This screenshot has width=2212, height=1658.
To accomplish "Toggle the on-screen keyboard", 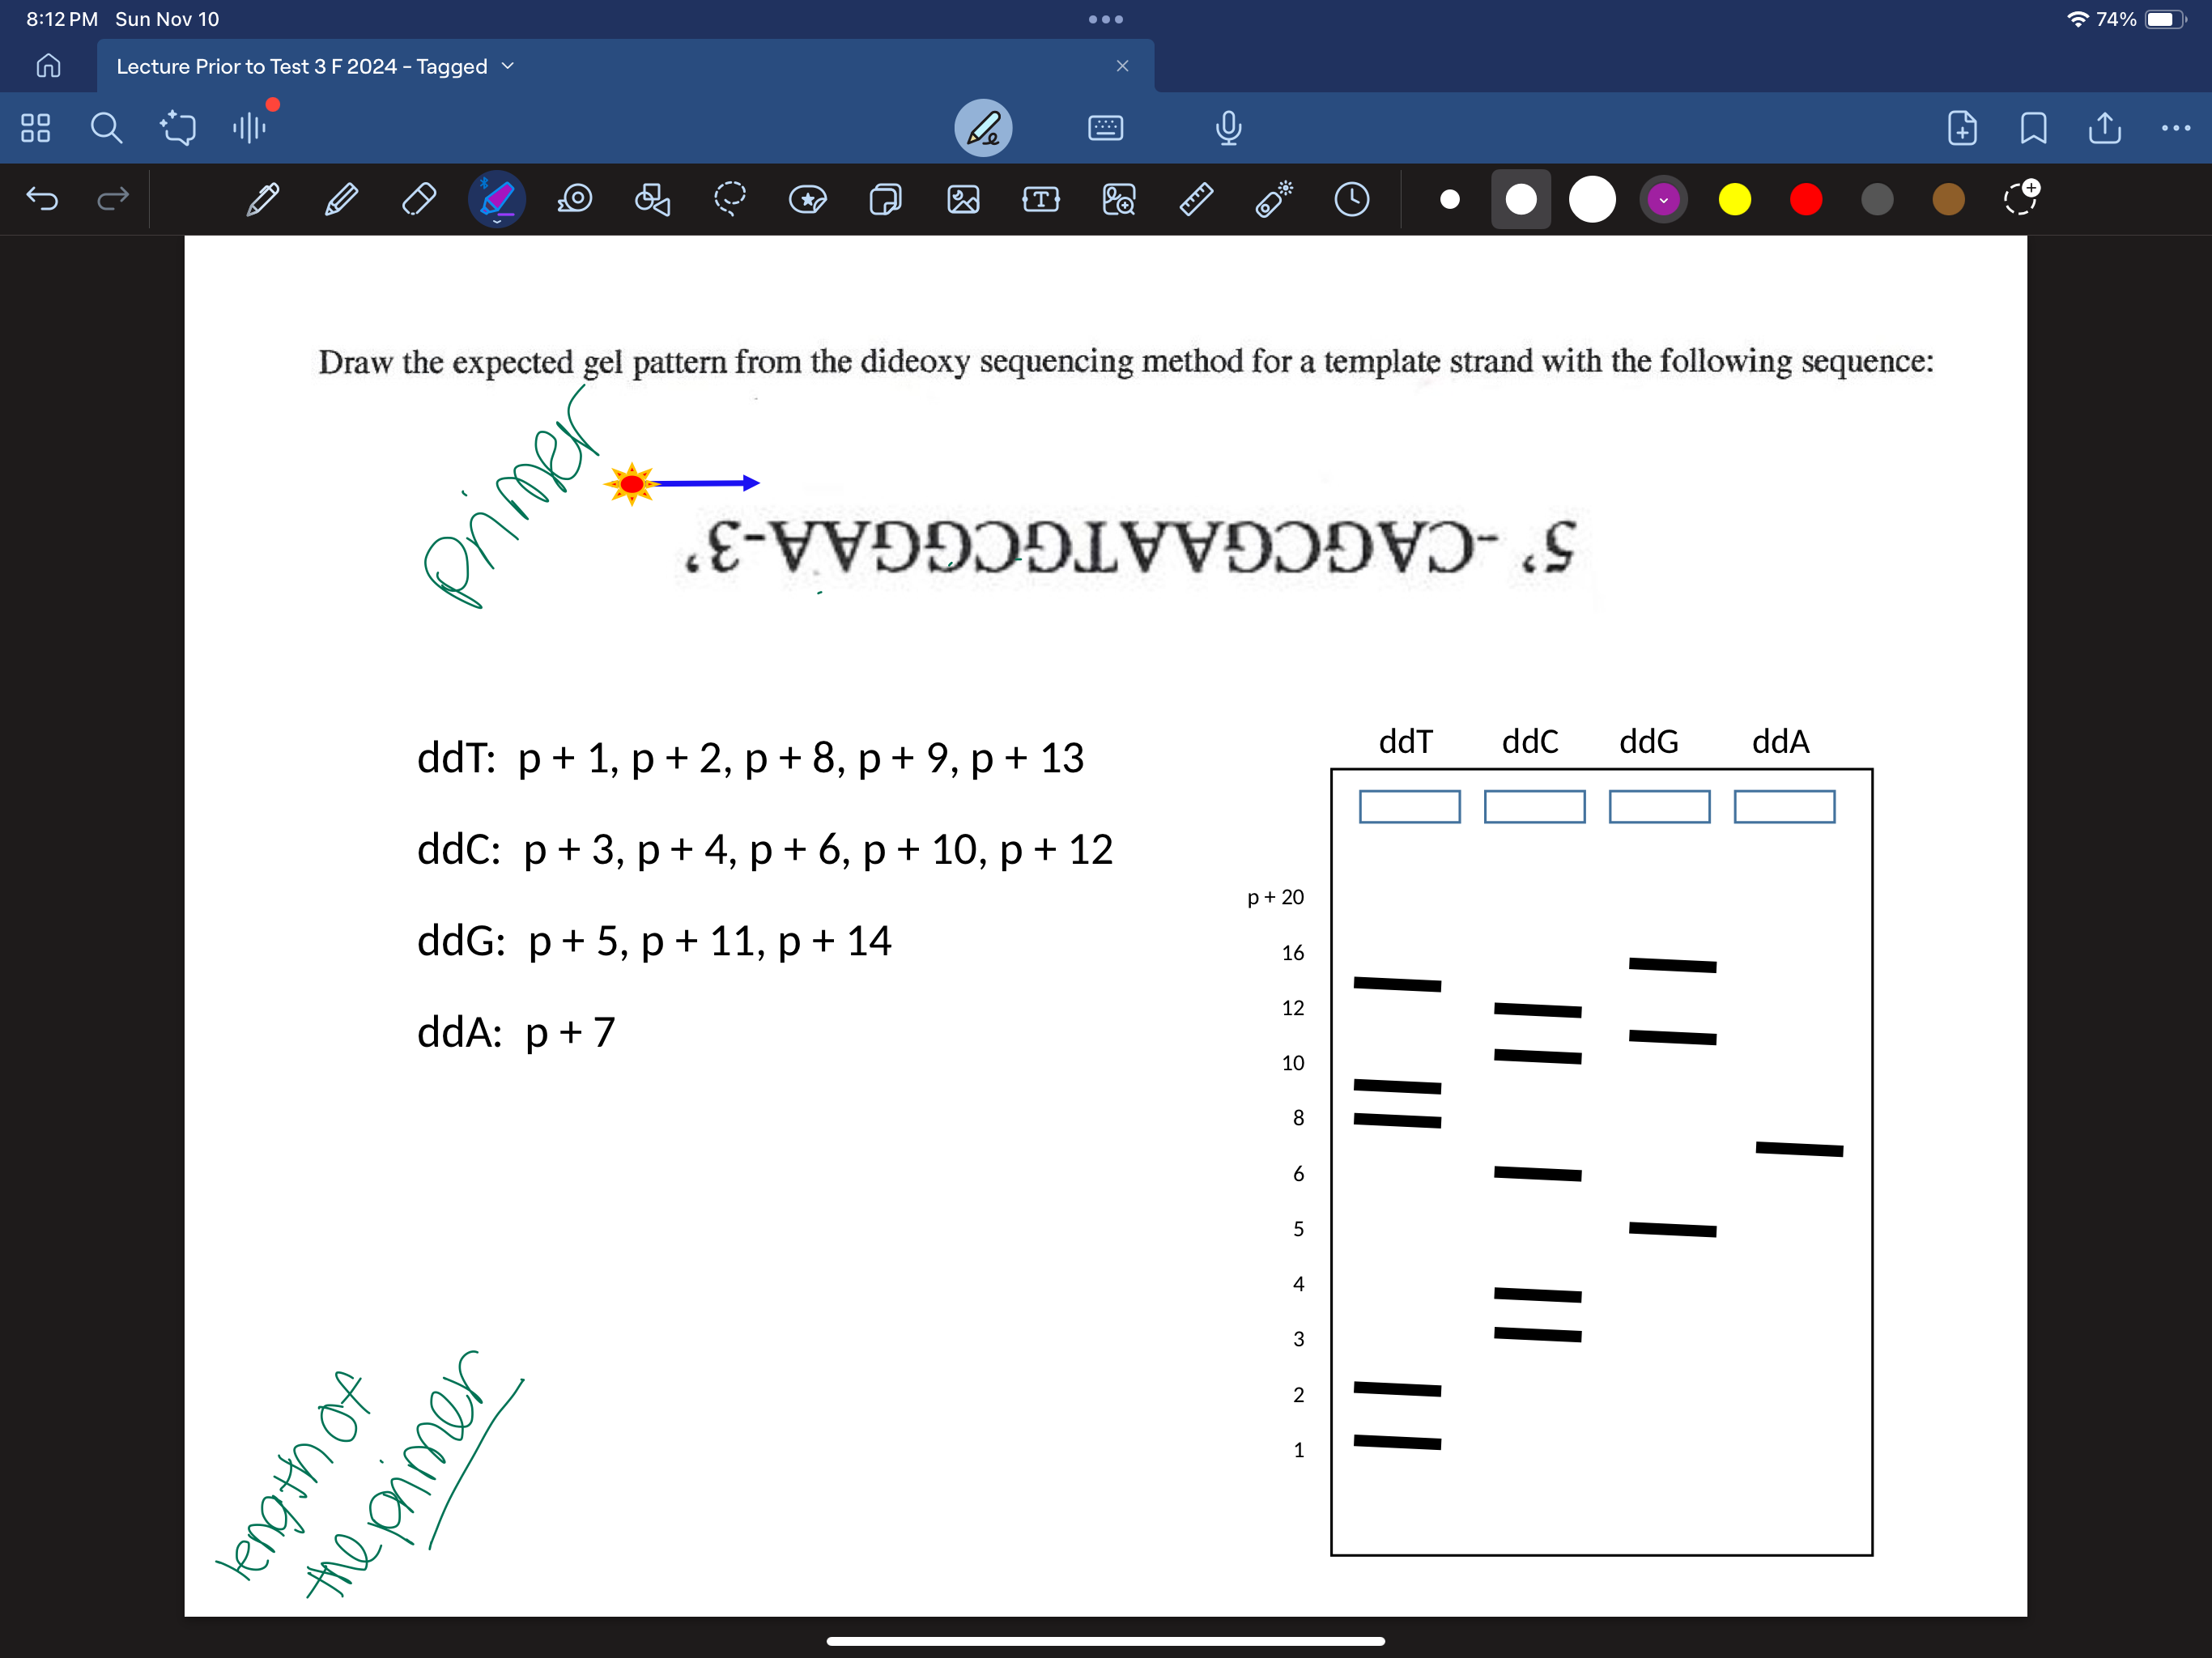I will coord(1106,128).
